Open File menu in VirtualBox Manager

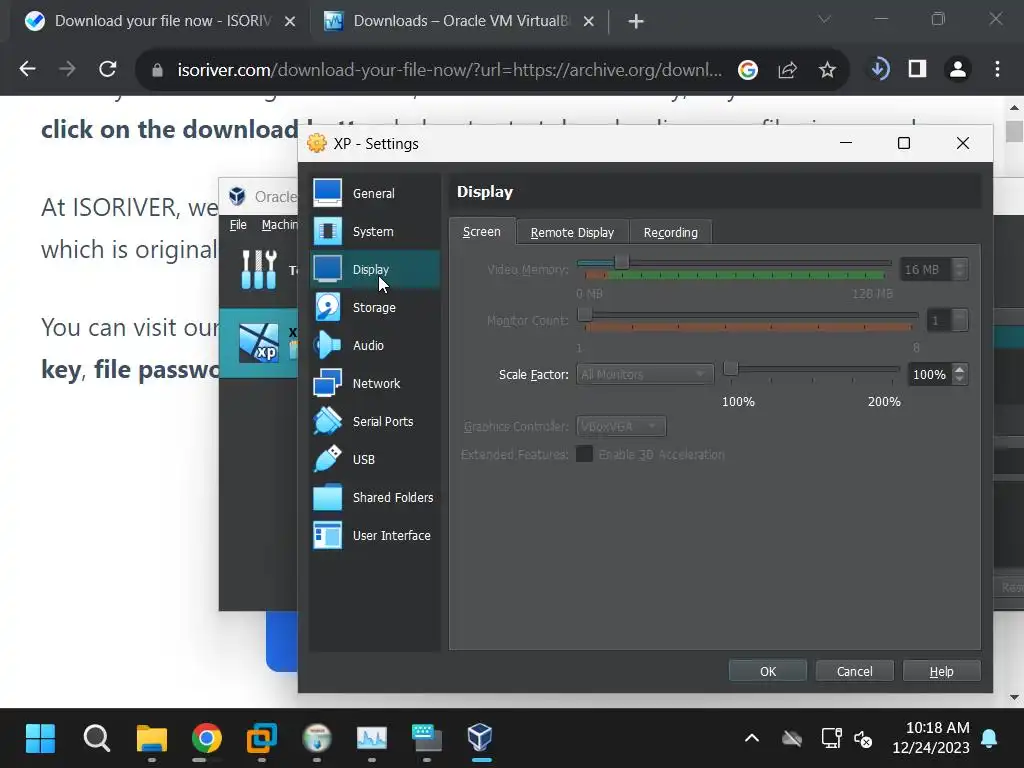(238, 225)
